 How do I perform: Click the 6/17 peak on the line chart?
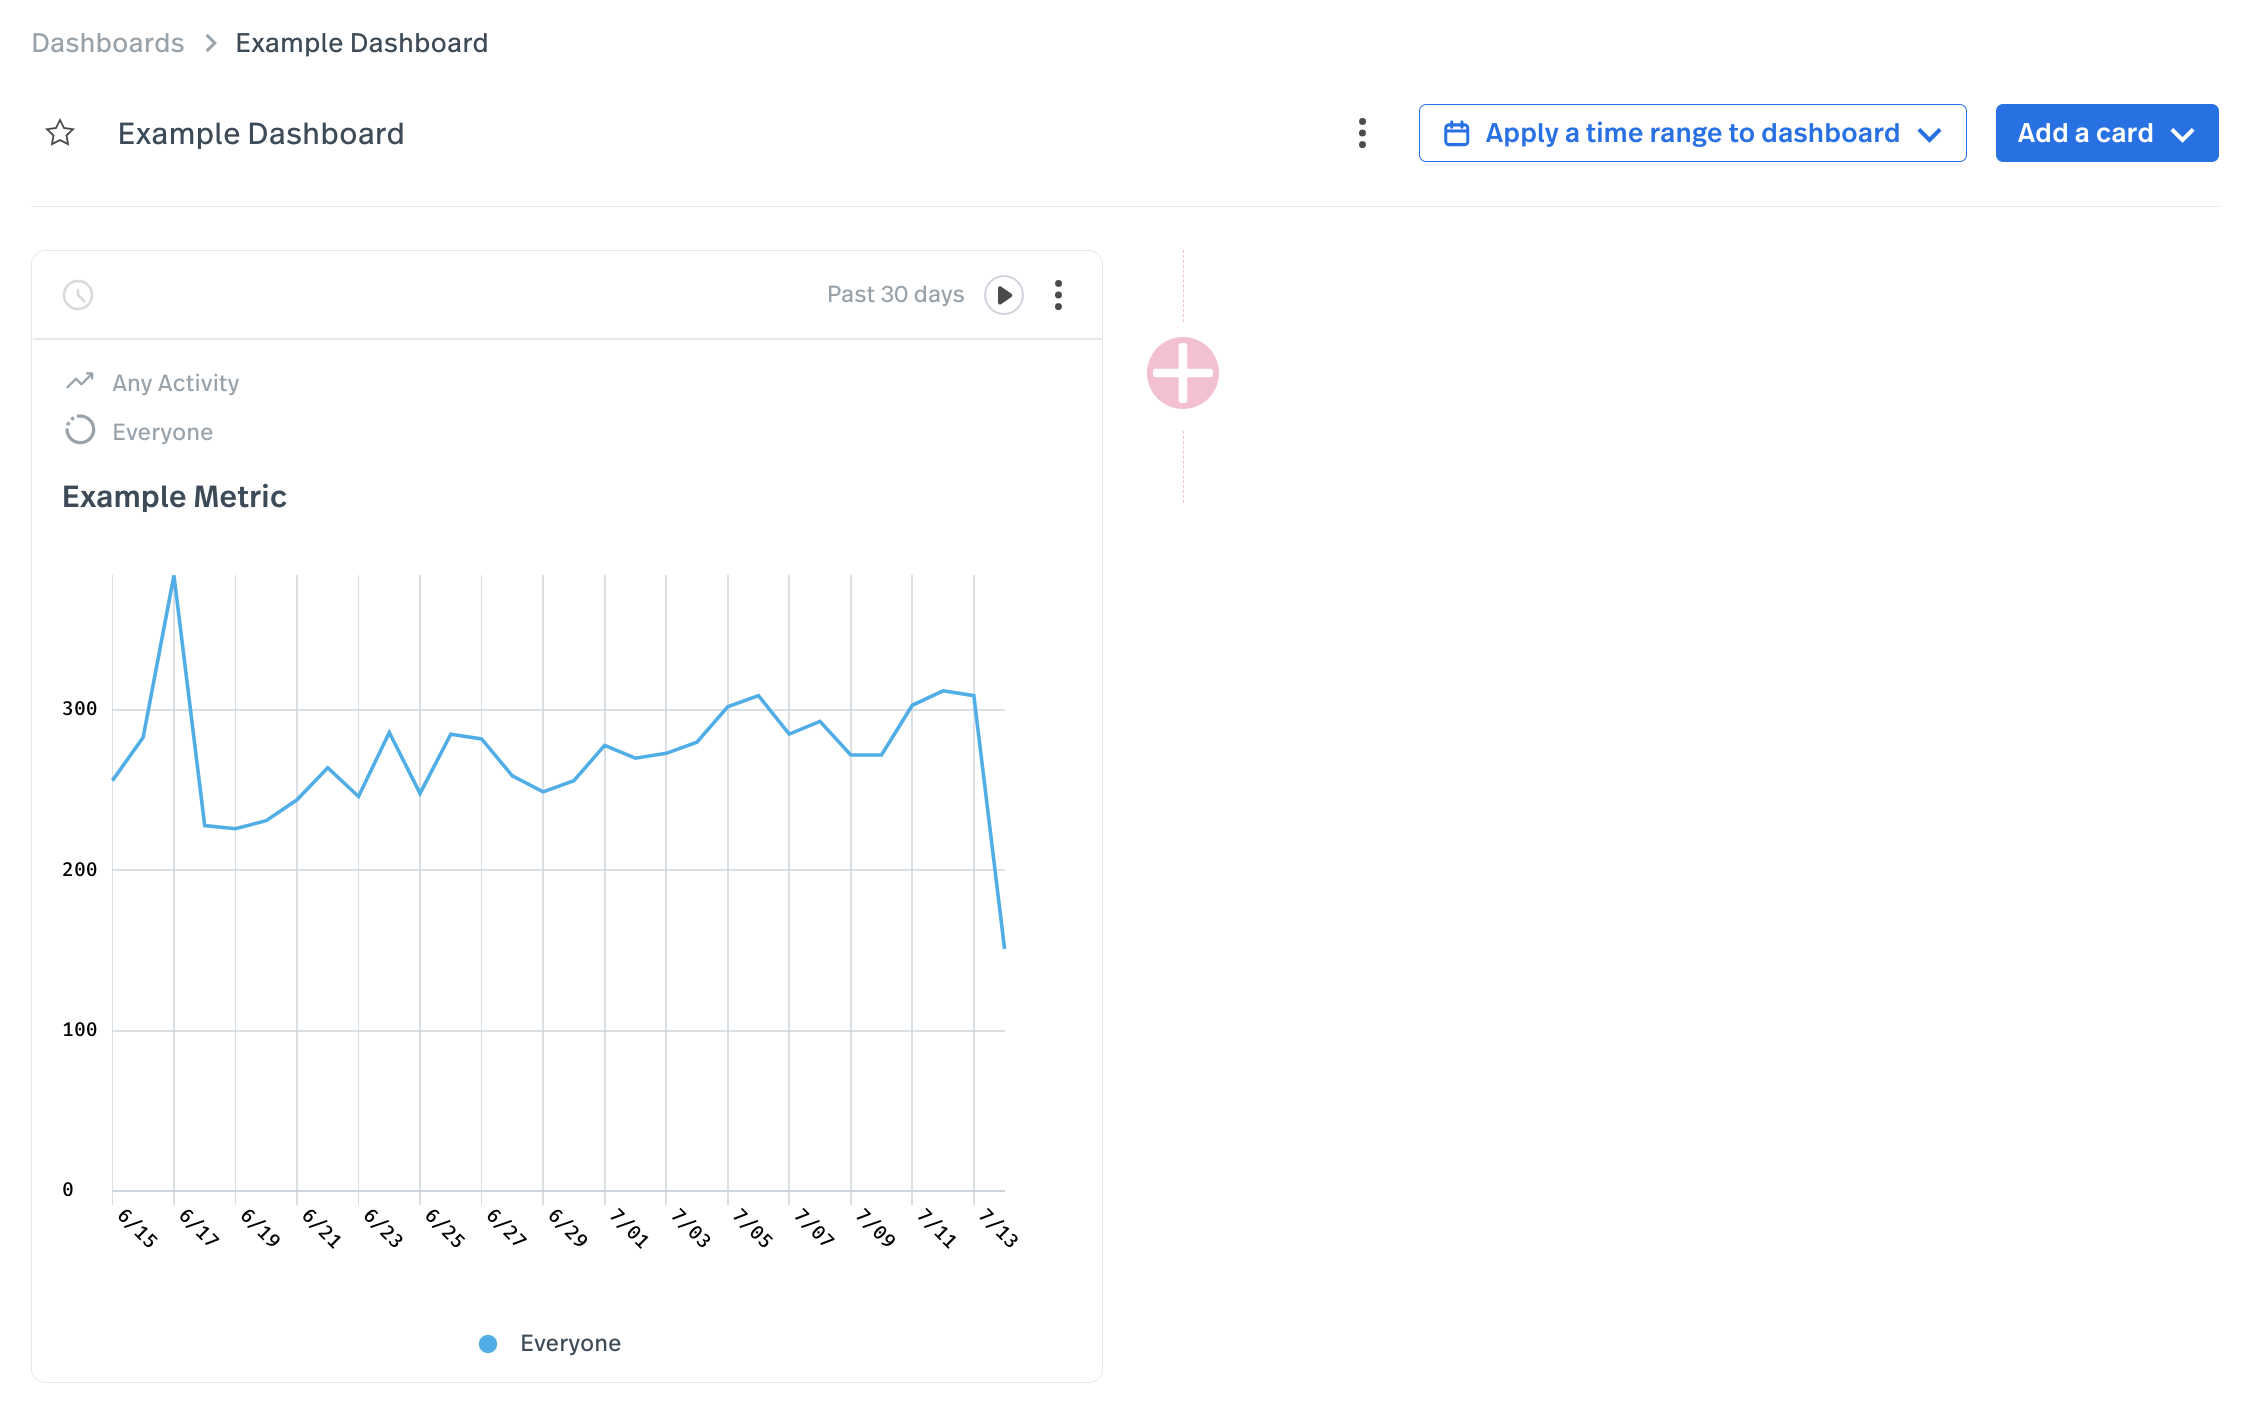[174, 578]
